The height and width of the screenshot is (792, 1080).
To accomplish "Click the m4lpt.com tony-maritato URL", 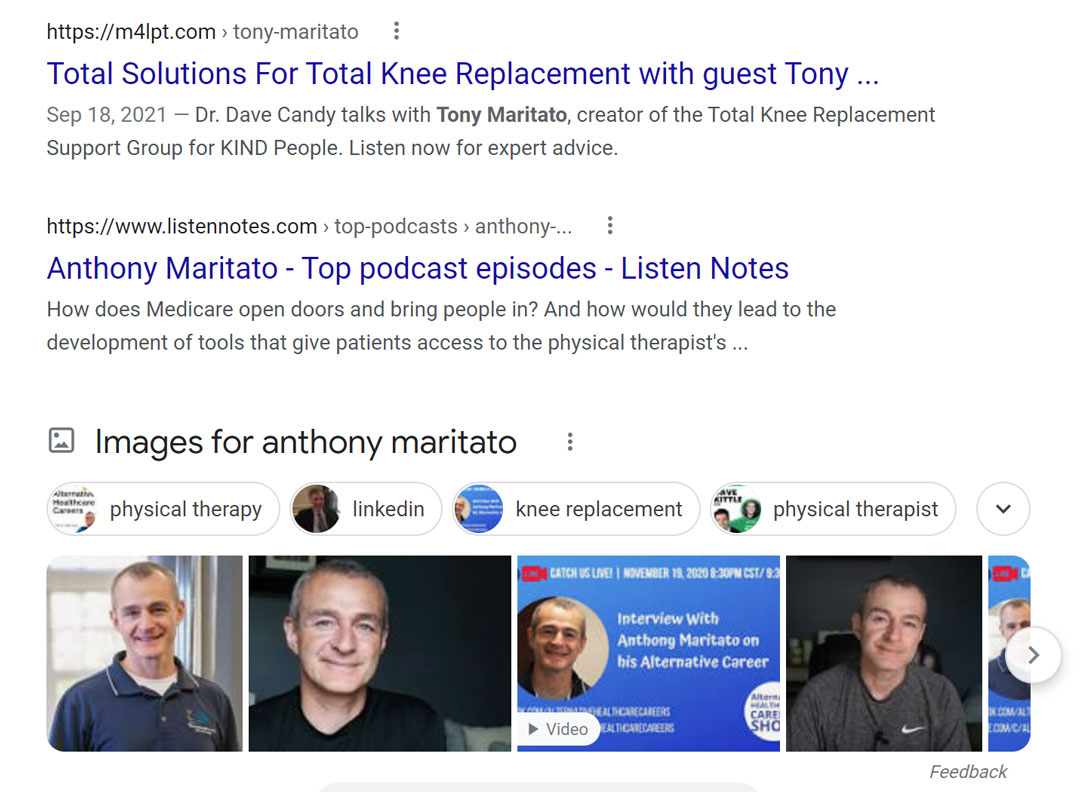I will pos(202,32).
